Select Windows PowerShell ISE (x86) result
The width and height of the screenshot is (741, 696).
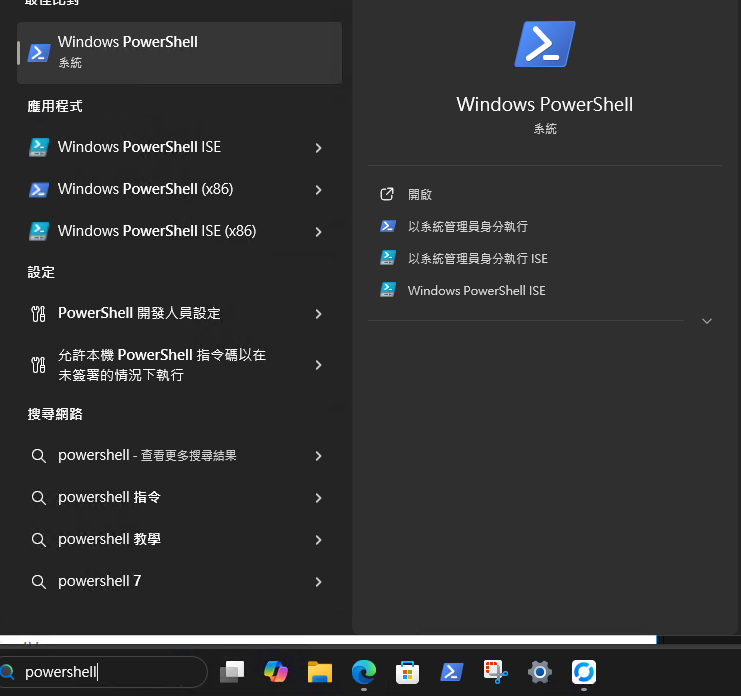(x=179, y=232)
